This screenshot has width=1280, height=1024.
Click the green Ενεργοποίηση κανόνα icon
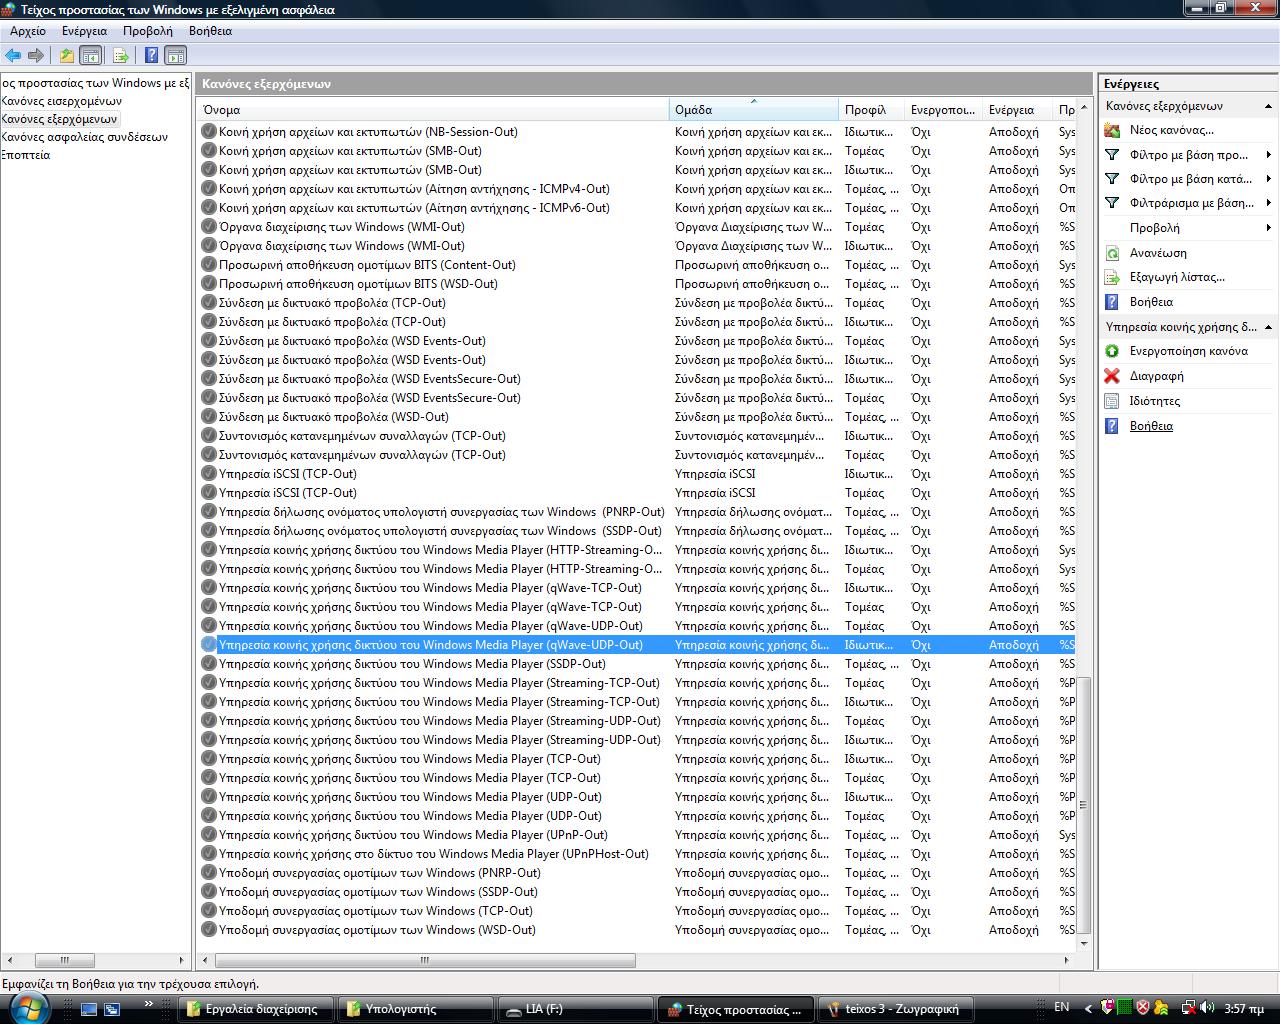click(1112, 351)
